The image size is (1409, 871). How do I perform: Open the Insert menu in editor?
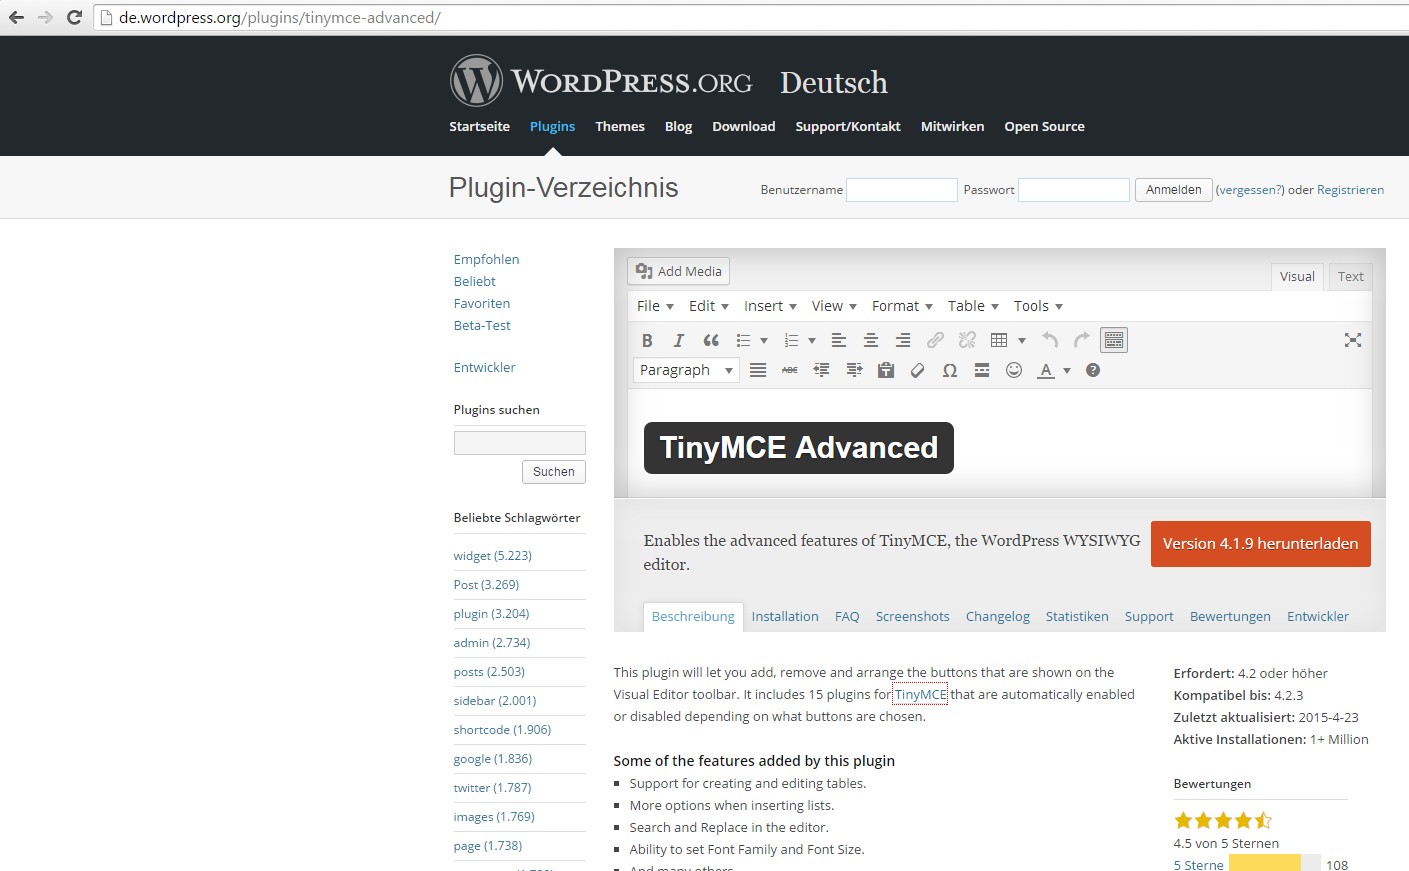pyautogui.click(x=770, y=306)
